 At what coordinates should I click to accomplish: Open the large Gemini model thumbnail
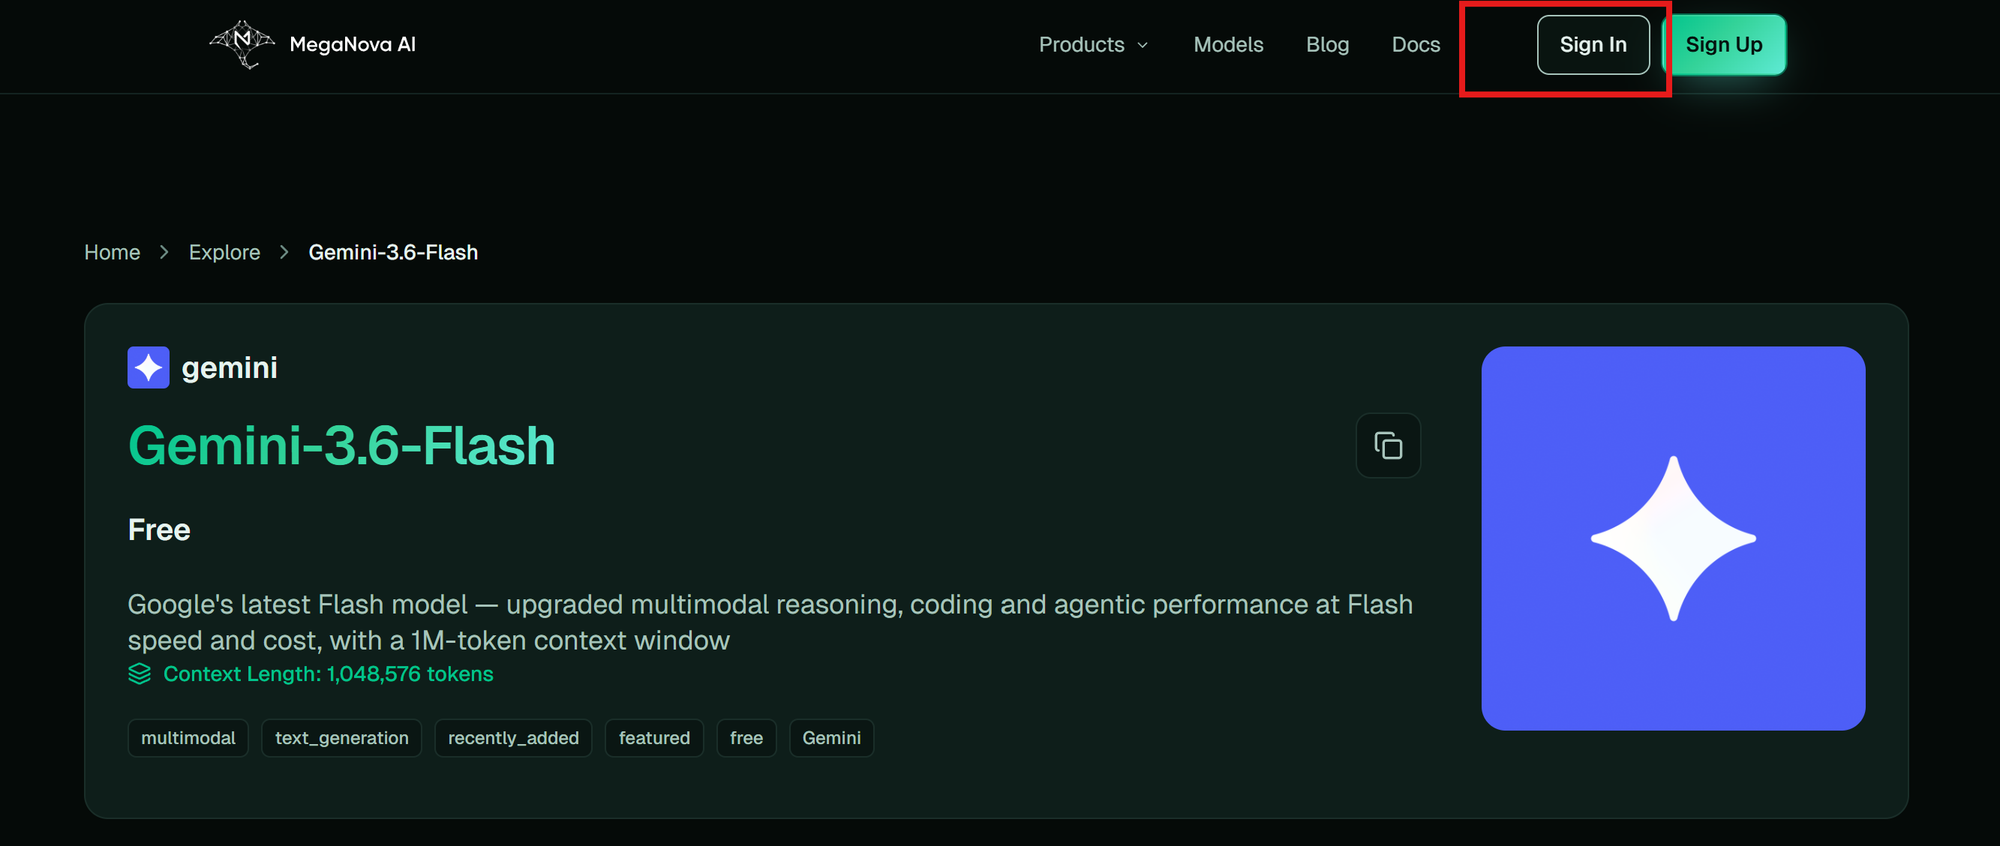(1673, 538)
